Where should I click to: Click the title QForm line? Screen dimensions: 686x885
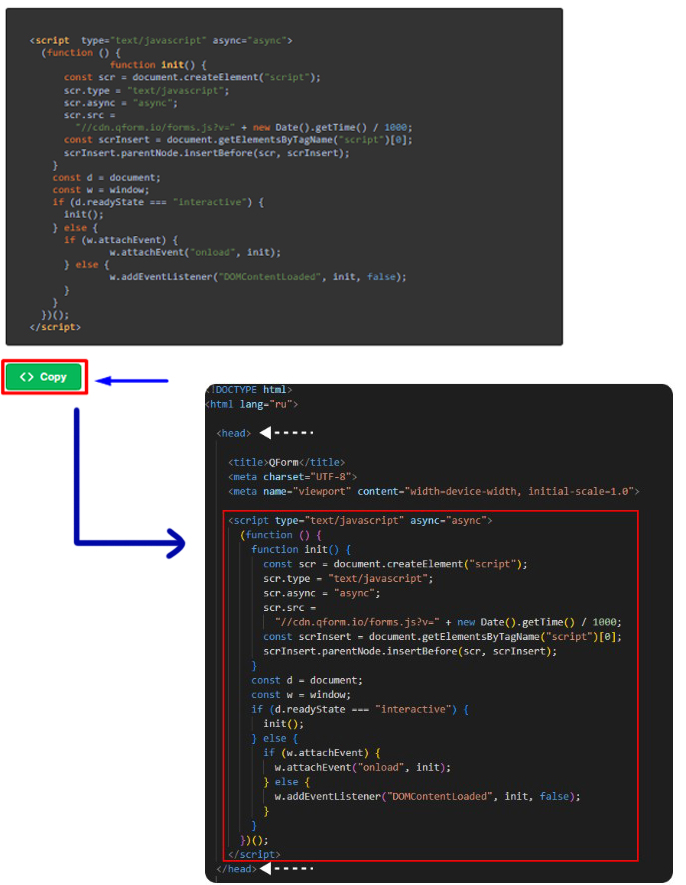pos(286,463)
